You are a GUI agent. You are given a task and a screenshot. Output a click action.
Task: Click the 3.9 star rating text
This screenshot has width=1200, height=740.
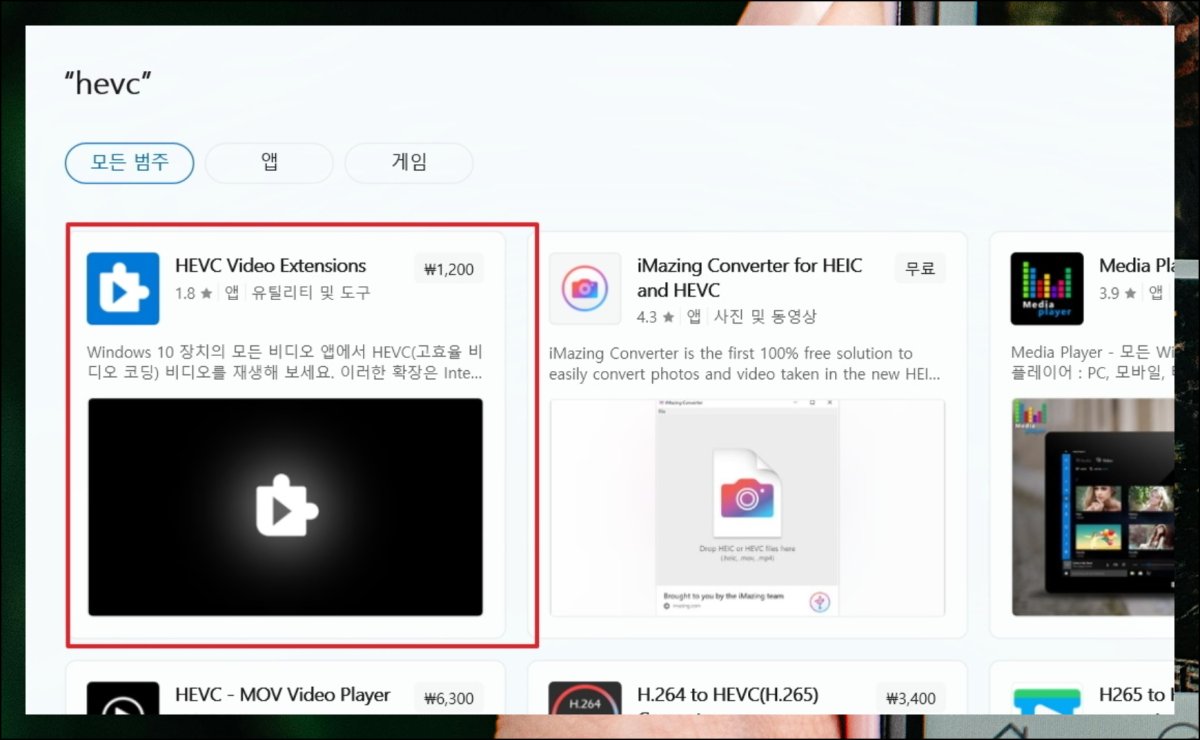point(1118,293)
